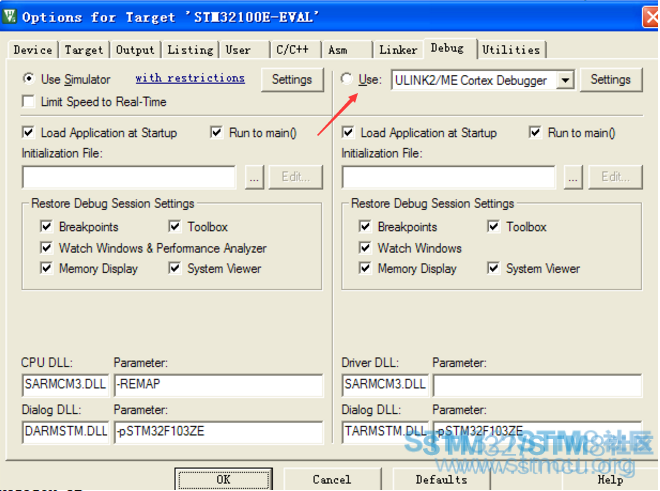The image size is (660, 491).
Task: Select the Debug tab
Action: 450,48
